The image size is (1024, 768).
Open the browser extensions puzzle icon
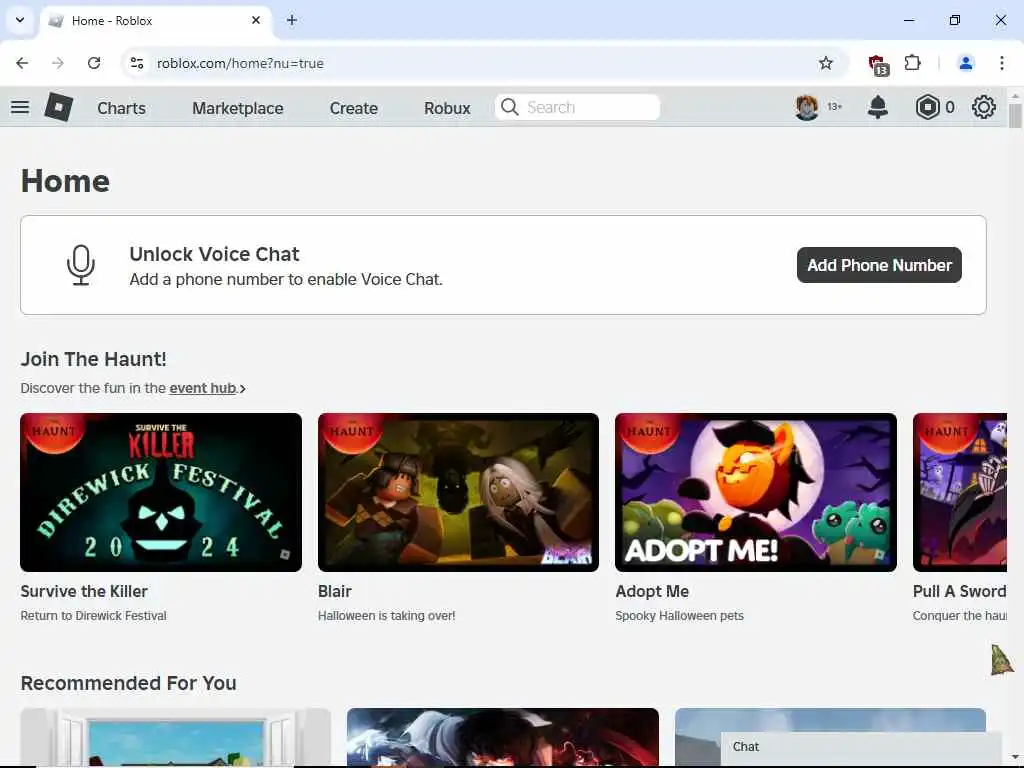(x=912, y=63)
